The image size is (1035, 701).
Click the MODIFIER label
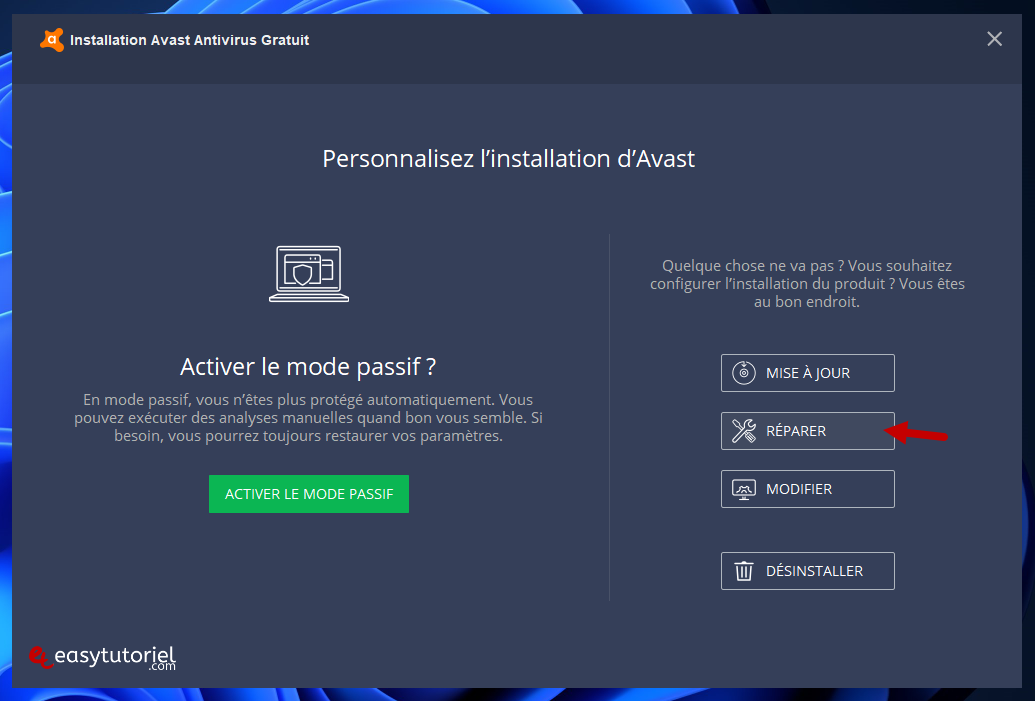coord(799,489)
